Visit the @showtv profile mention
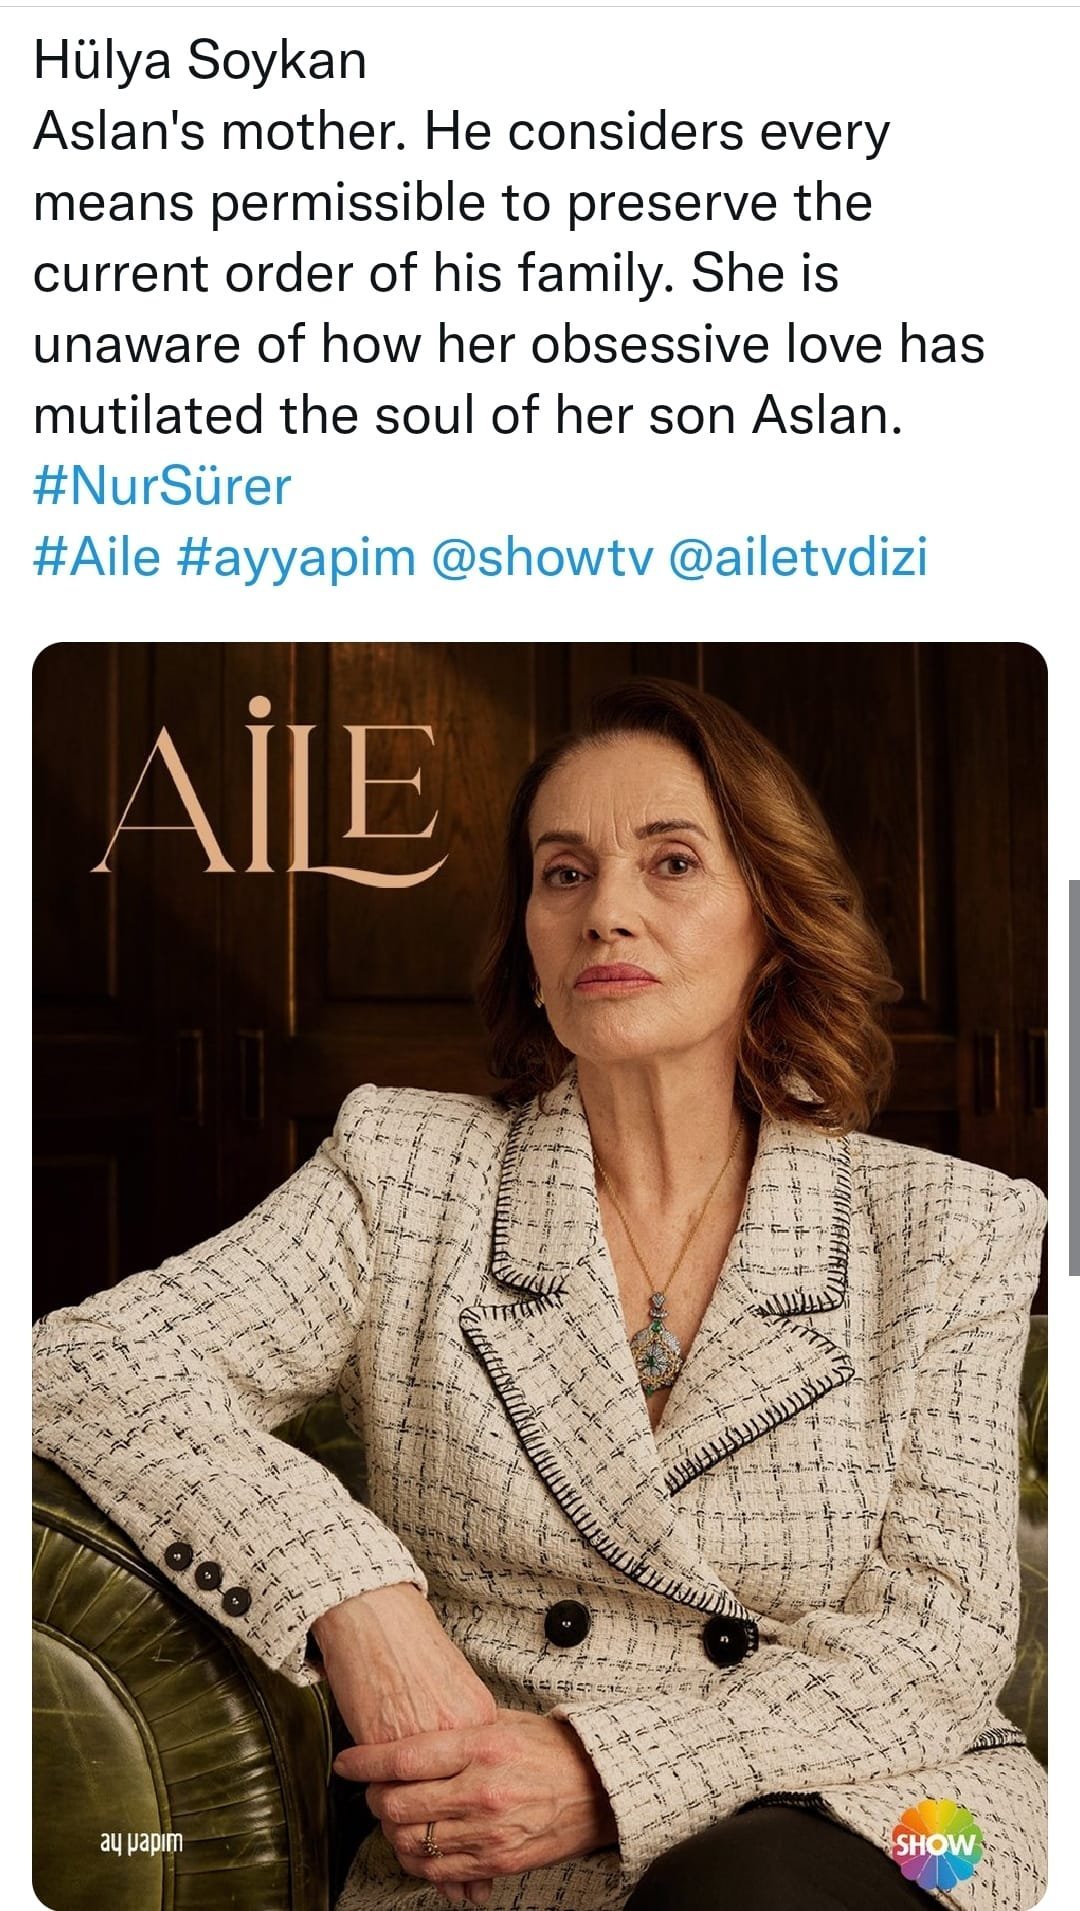Image resolution: width=1080 pixels, height=1911 pixels. pos(541,557)
